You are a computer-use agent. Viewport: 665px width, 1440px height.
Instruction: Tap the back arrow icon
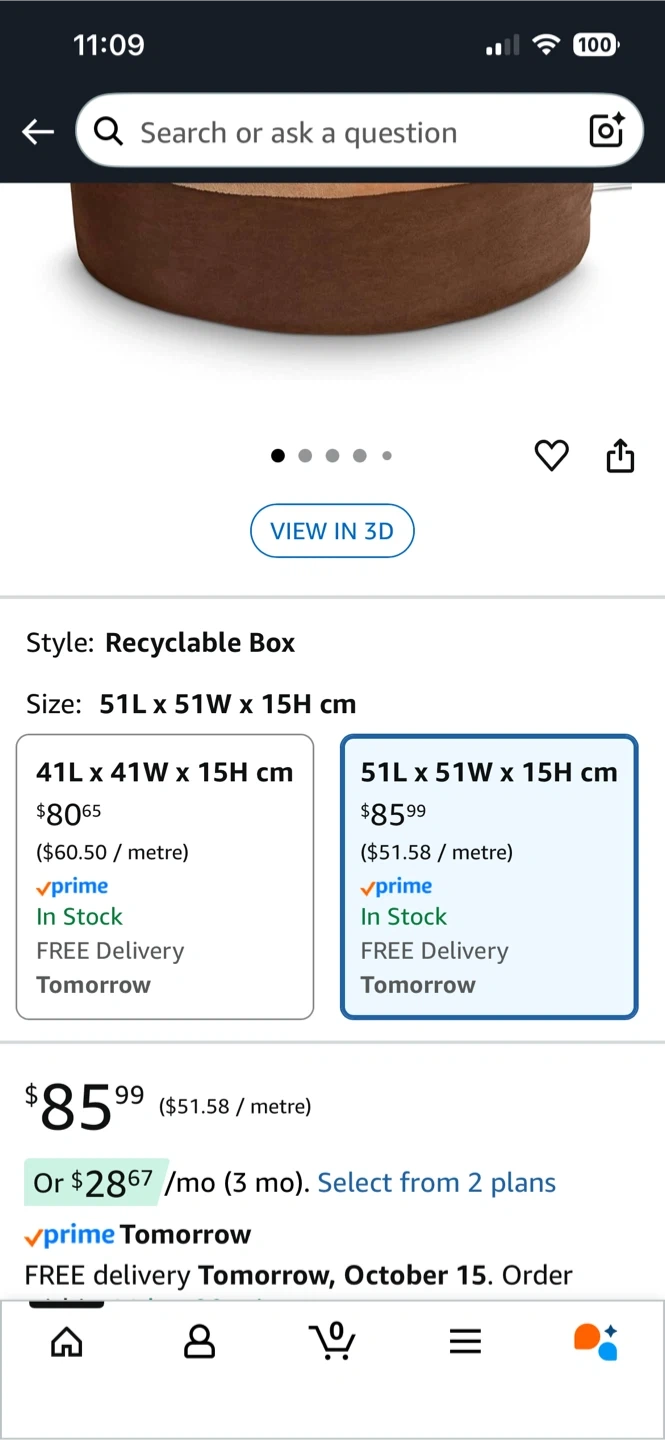click(x=38, y=131)
